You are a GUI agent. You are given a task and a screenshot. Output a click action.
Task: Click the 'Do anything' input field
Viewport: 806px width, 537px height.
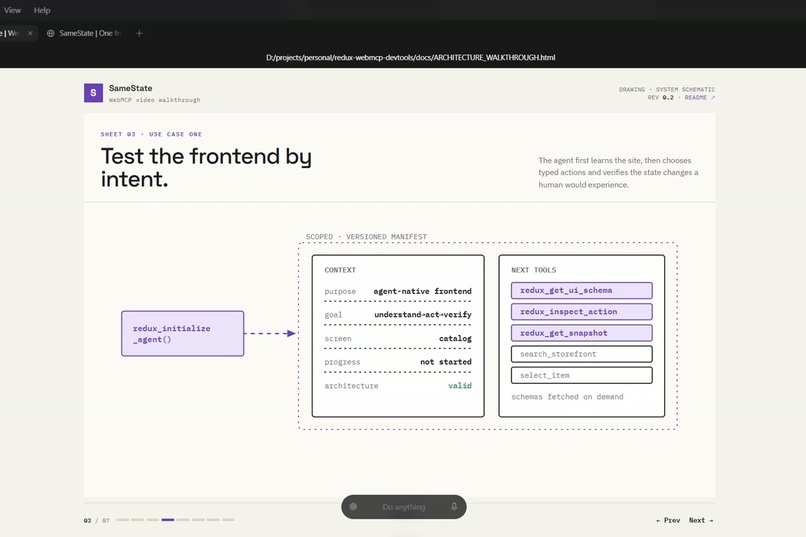(x=404, y=507)
